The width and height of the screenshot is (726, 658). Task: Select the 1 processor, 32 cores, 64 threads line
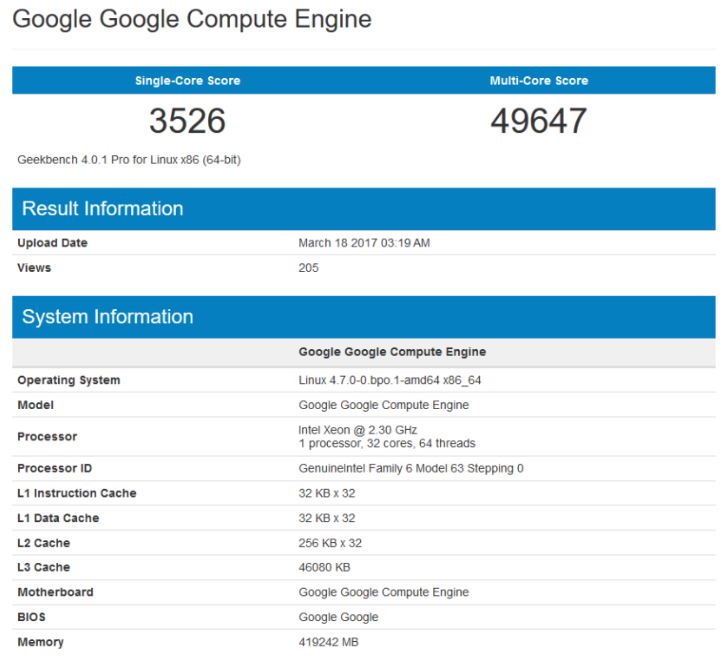coord(387,444)
